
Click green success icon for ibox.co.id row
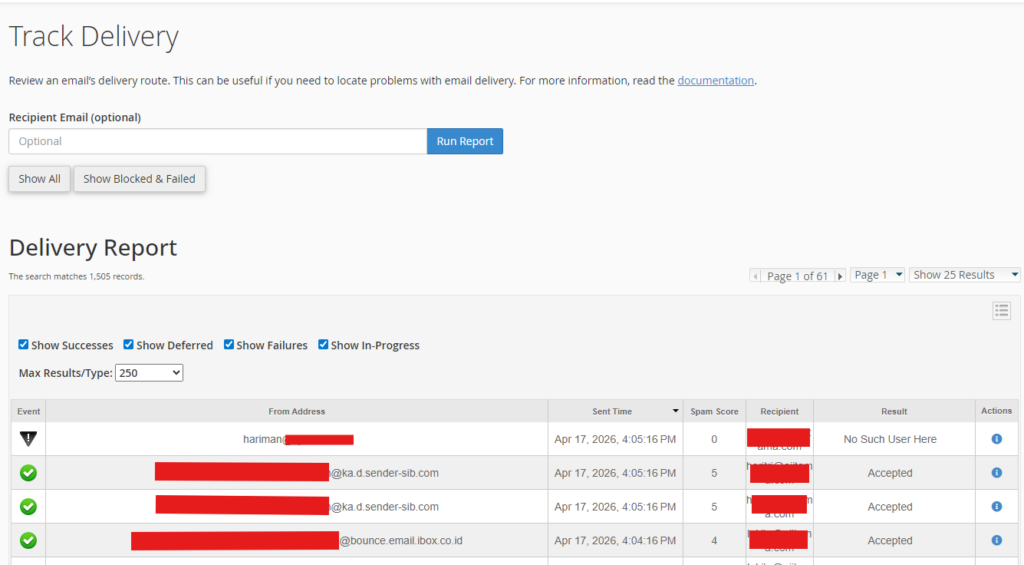[x=28, y=540]
